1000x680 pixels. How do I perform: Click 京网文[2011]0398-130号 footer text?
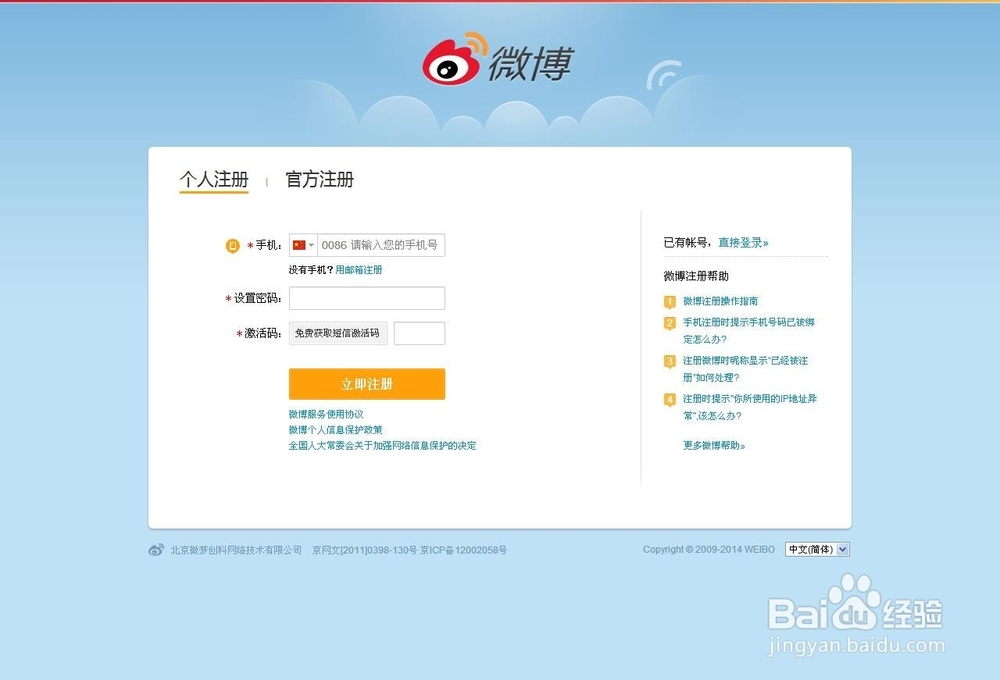[364, 550]
